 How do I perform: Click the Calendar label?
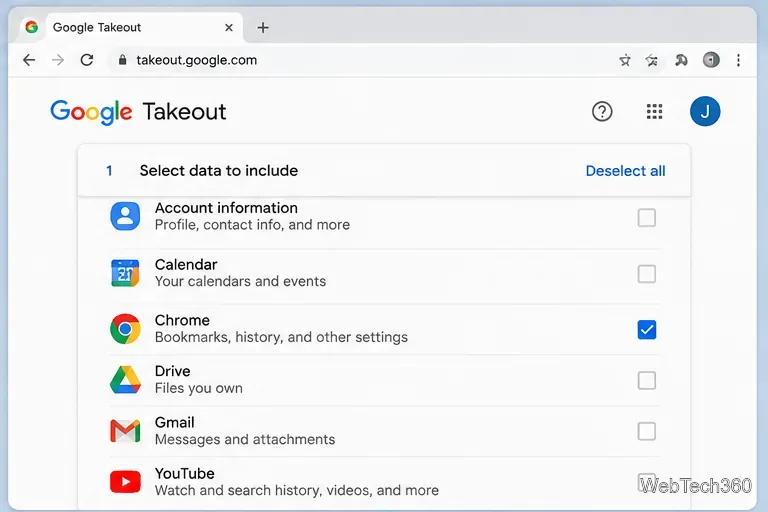[x=186, y=265]
